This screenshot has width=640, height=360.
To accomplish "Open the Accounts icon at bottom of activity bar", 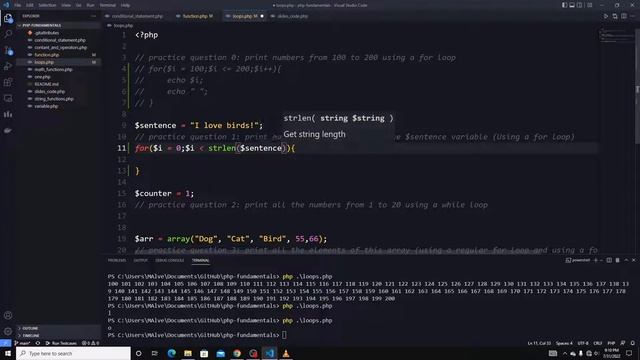I will pos(8,315).
